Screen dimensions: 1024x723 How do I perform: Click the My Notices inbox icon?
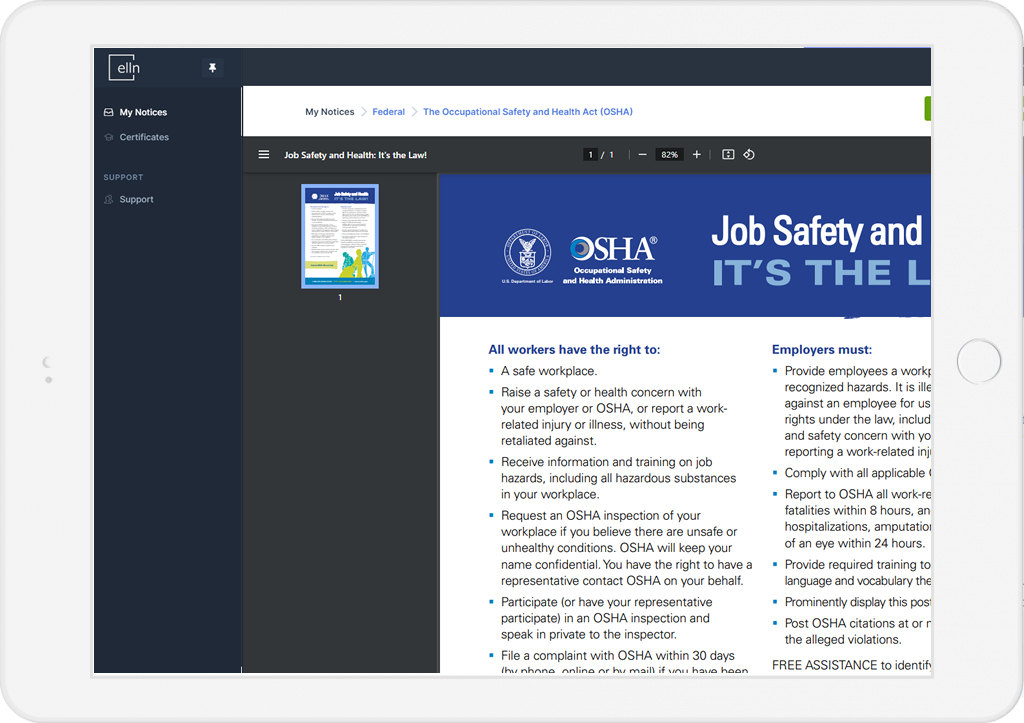click(108, 112)
